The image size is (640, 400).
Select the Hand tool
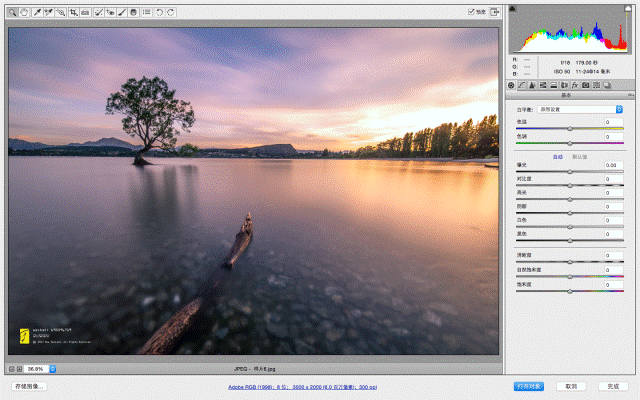coord(23,12)
